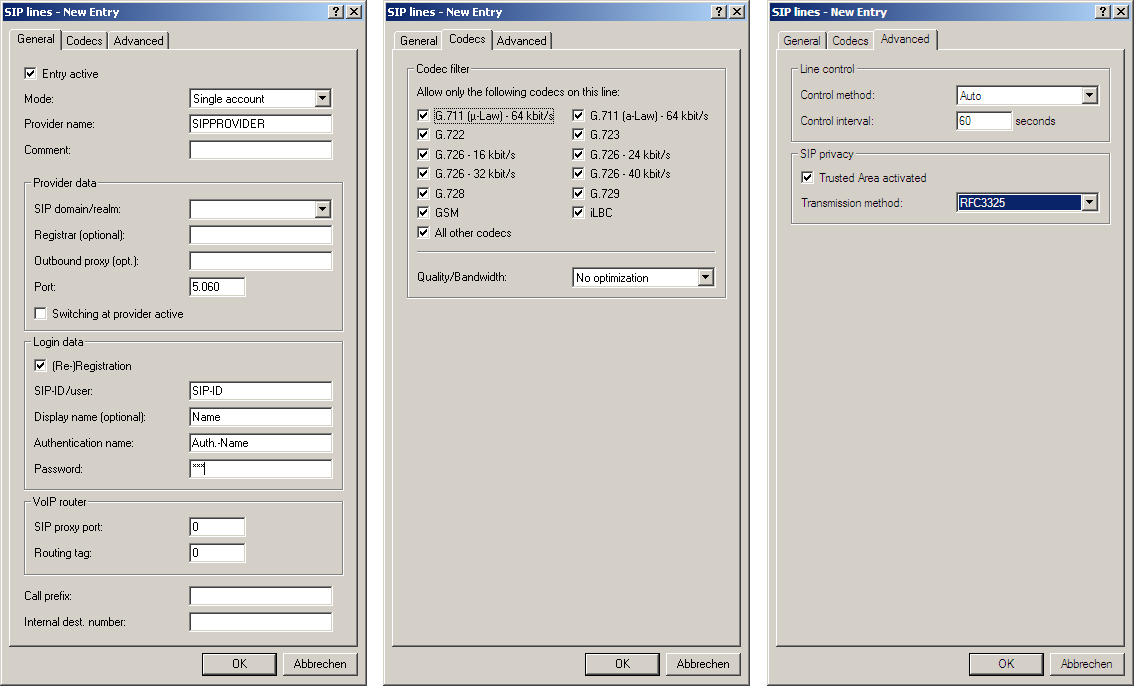Expand the SIP domain/realm dropdown
The width and height of the screenshot is (1134, 686).
(322, 210)
